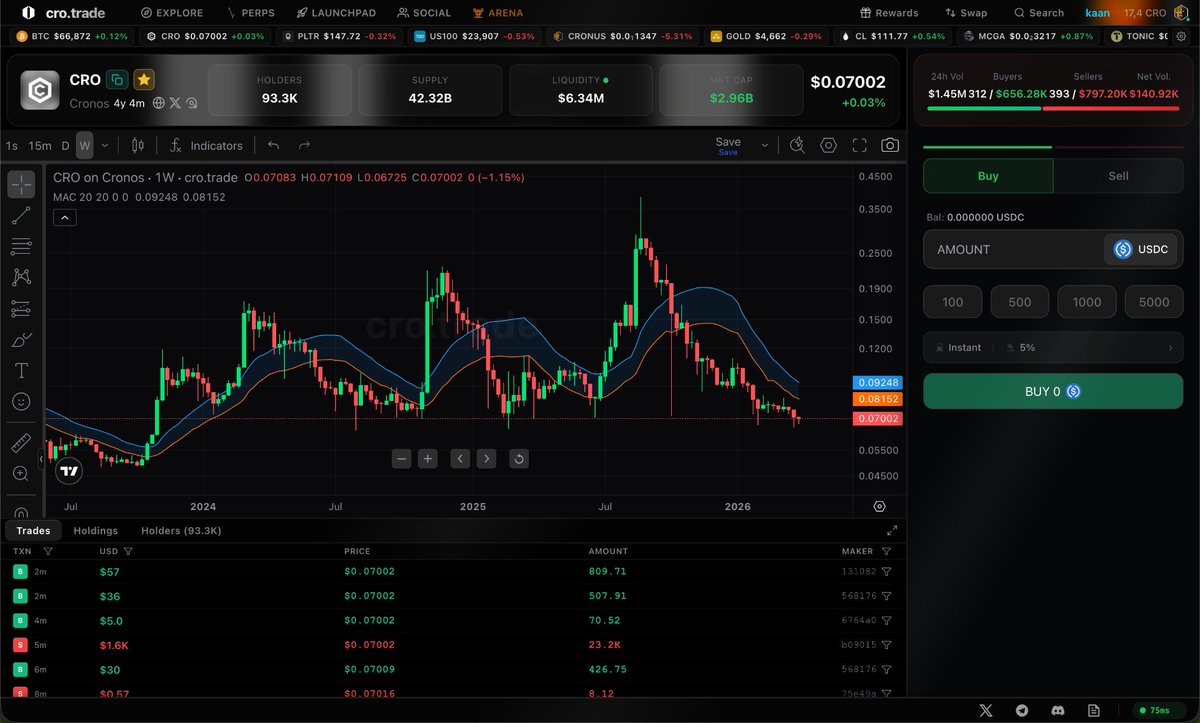Open the Fibonacci retracement lines tool
The image size is (1200, 723).
pyautogui.click(x=21, y=246)
